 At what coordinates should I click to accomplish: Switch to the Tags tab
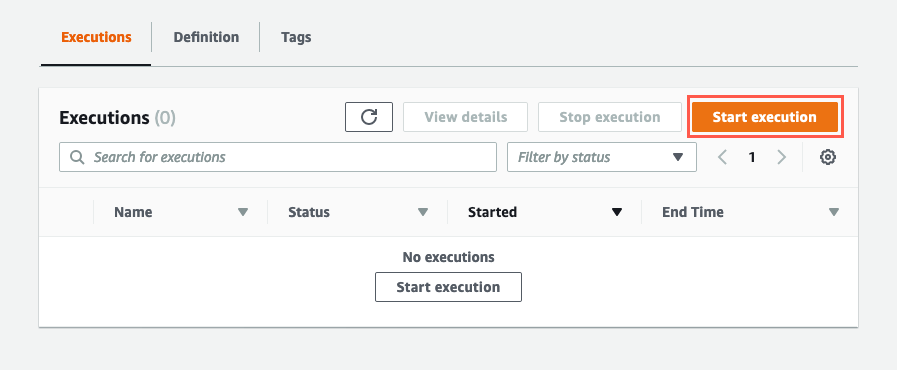click(296, 37)
